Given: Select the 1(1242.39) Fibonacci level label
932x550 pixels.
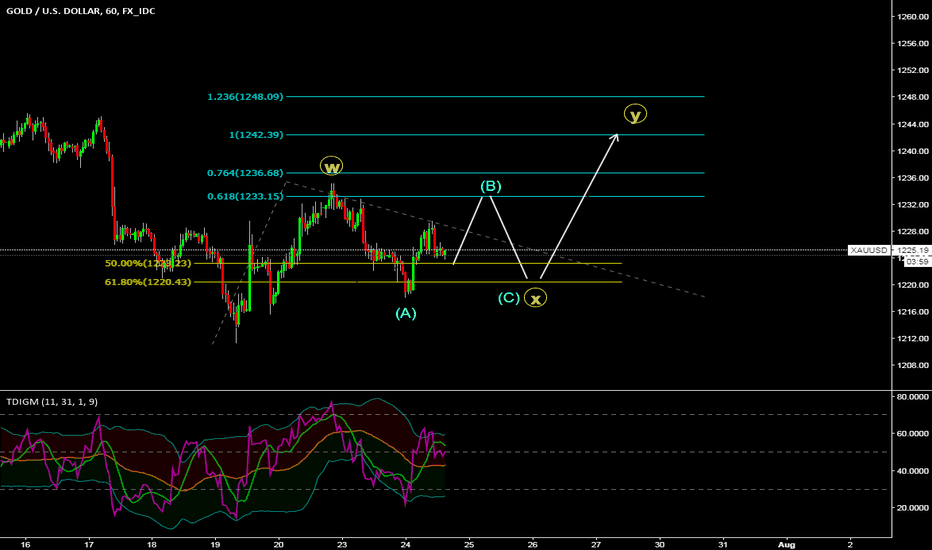Looking at the screenshot, I should pos(256,135).
